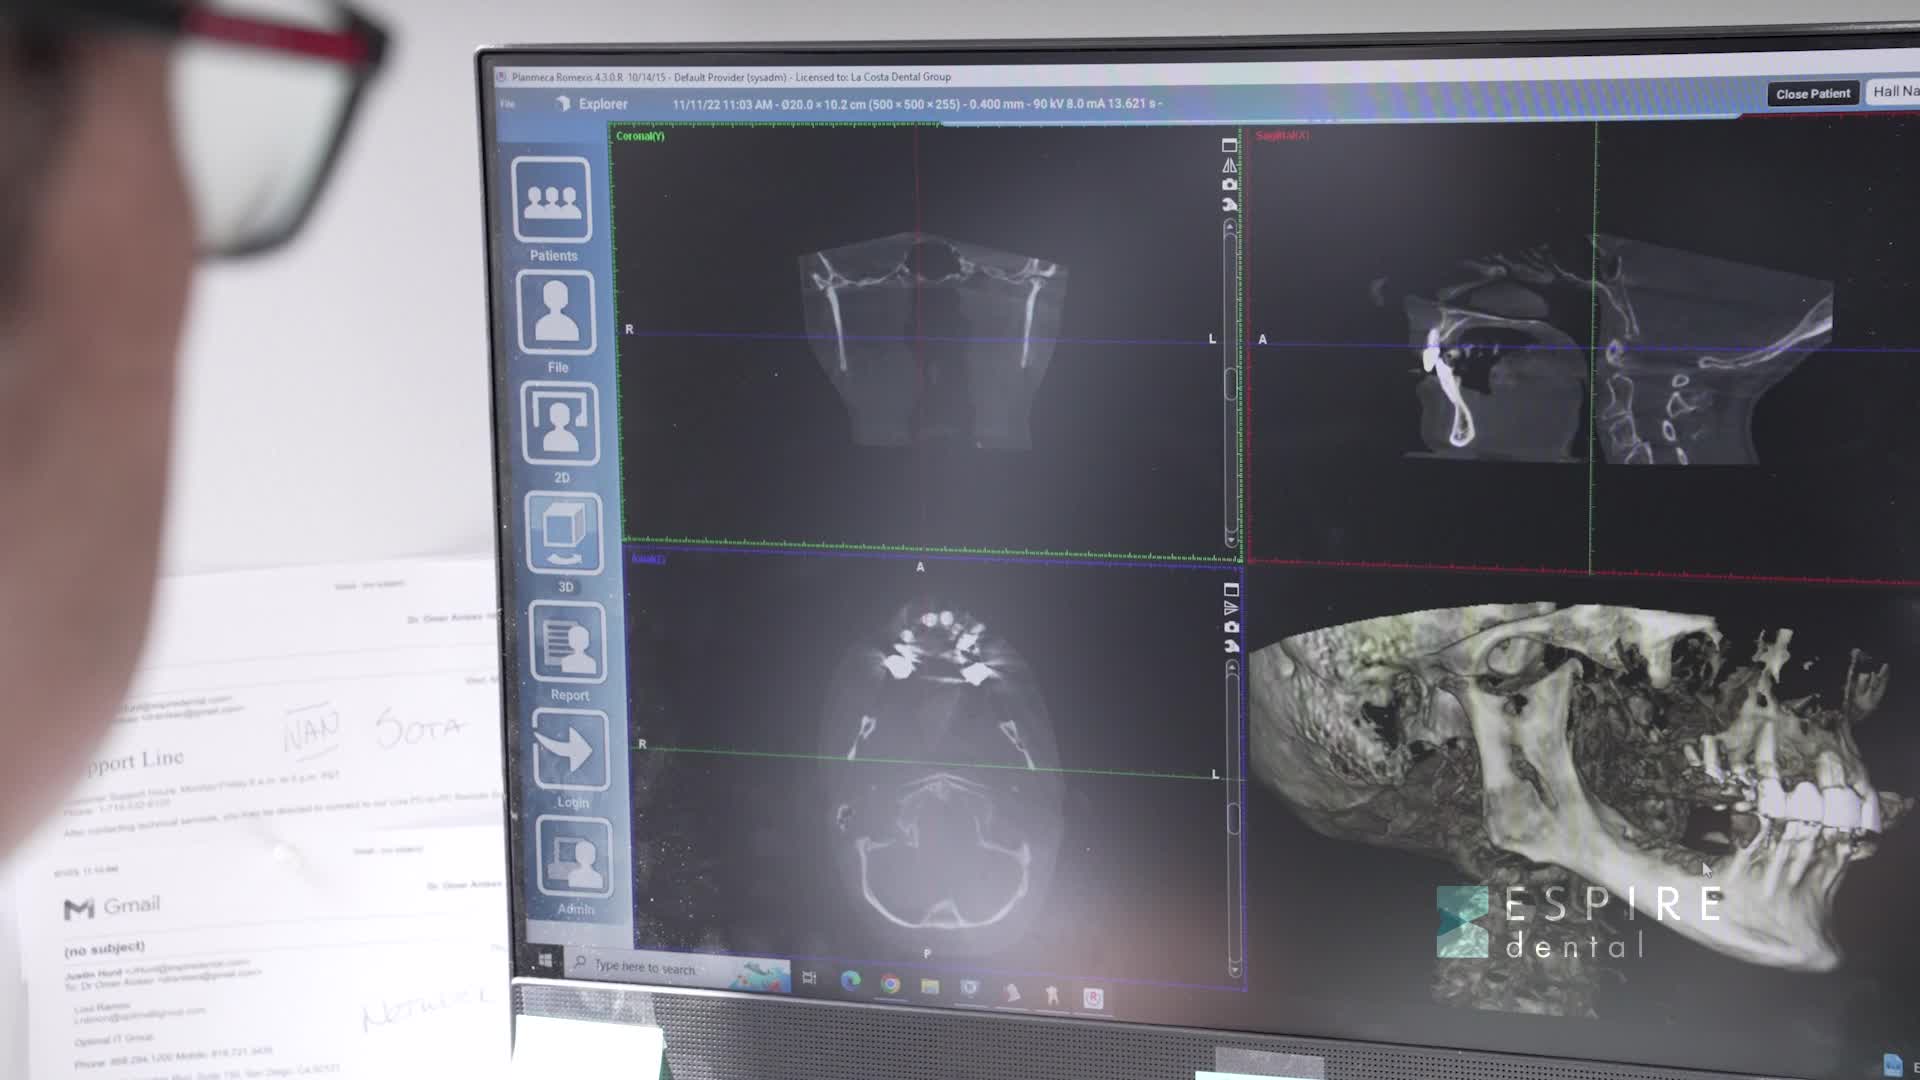Open the Windows Start menu
Screen dimensions: 1920x1080
tap(545, 960)
